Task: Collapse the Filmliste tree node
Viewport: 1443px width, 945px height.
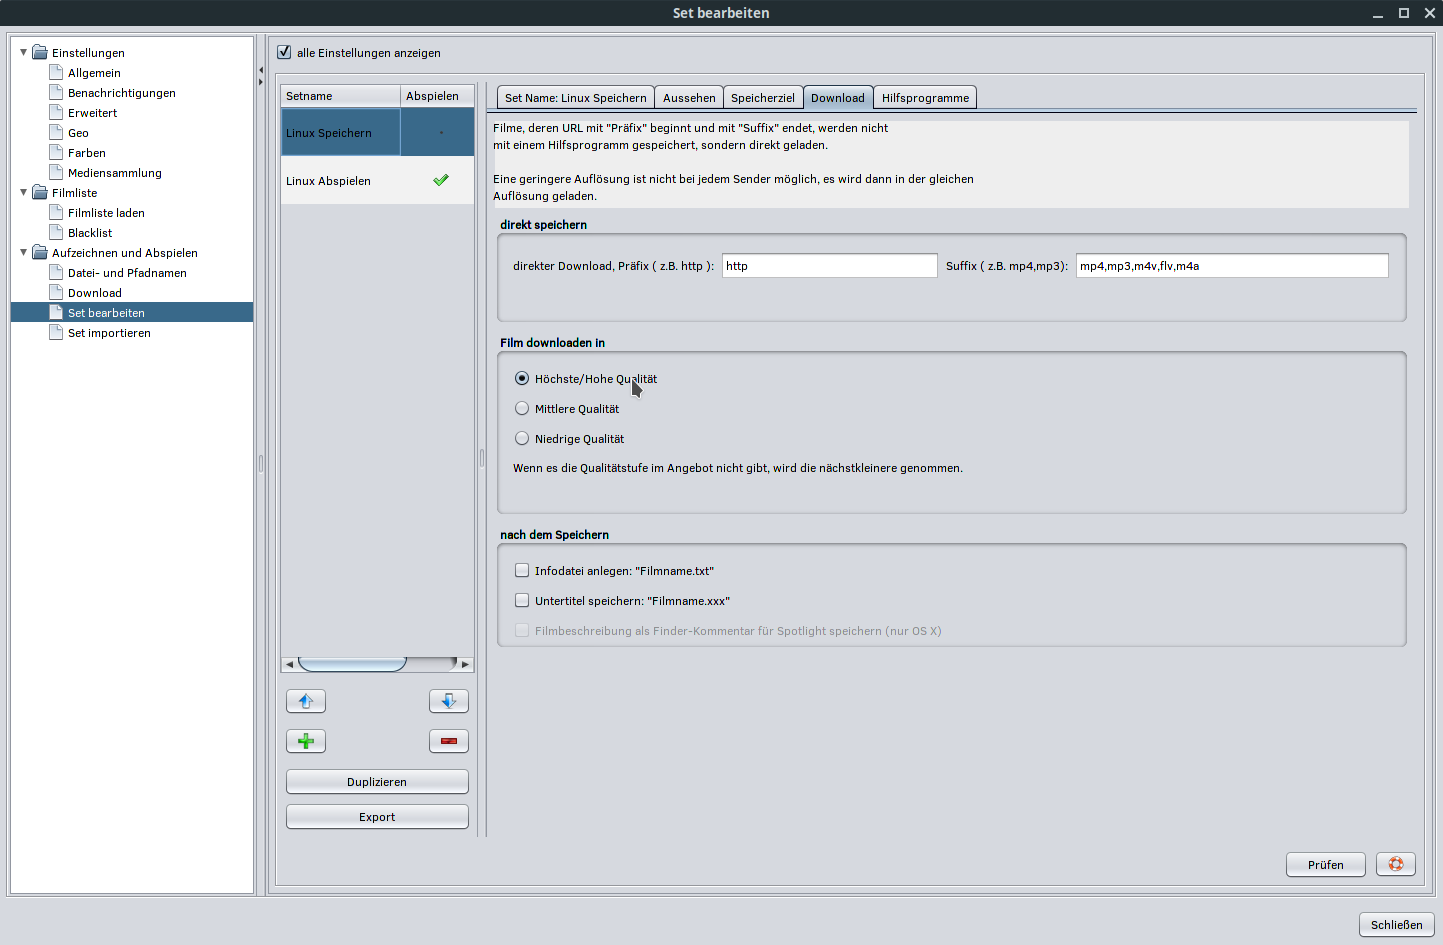Action: [x=24, y=192]
